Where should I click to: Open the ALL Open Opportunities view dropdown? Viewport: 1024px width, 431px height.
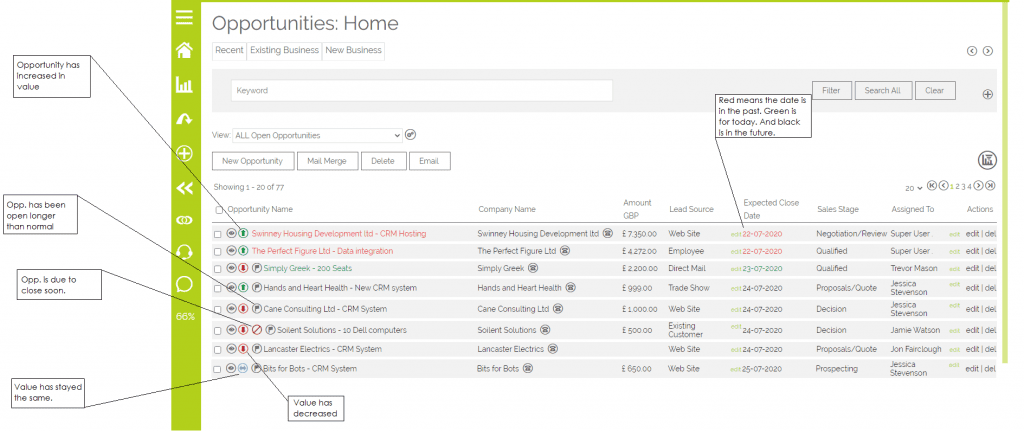pyautogui.click(x=316, y=134)
